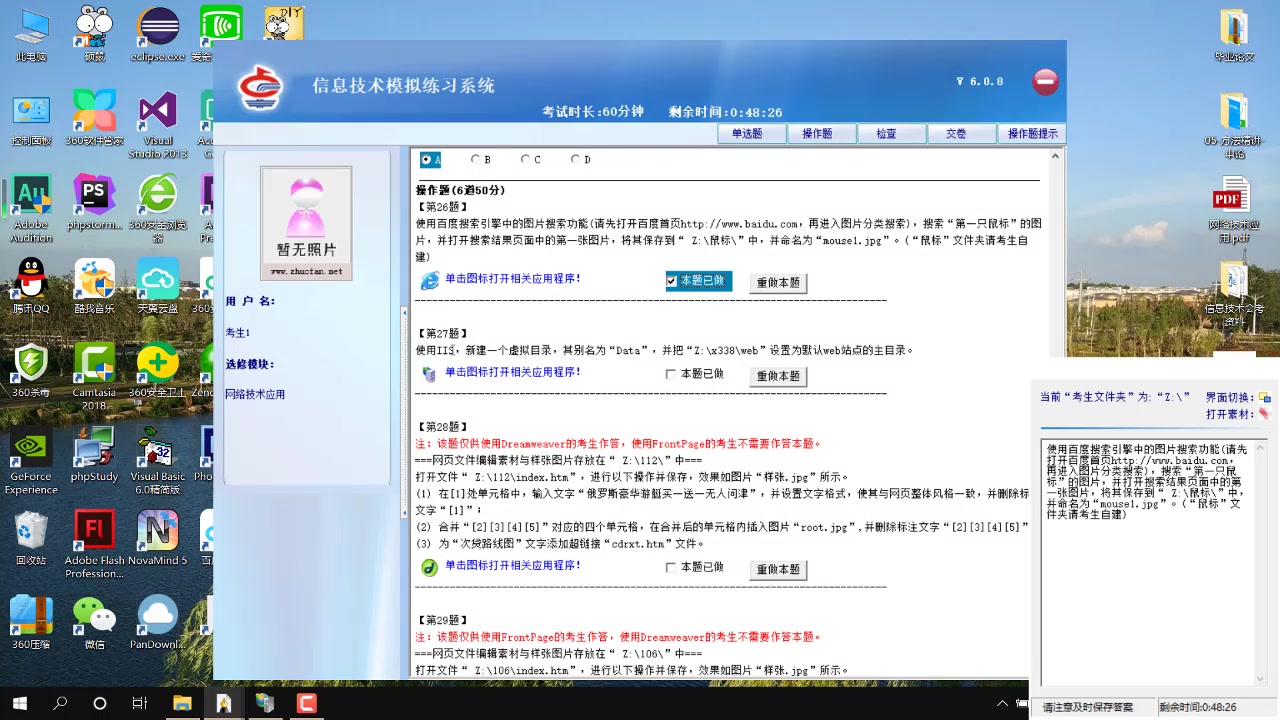Open the IE browser icon for question 26
Image resolution: width=1280 pixels, height=720 pixels.
430,281
